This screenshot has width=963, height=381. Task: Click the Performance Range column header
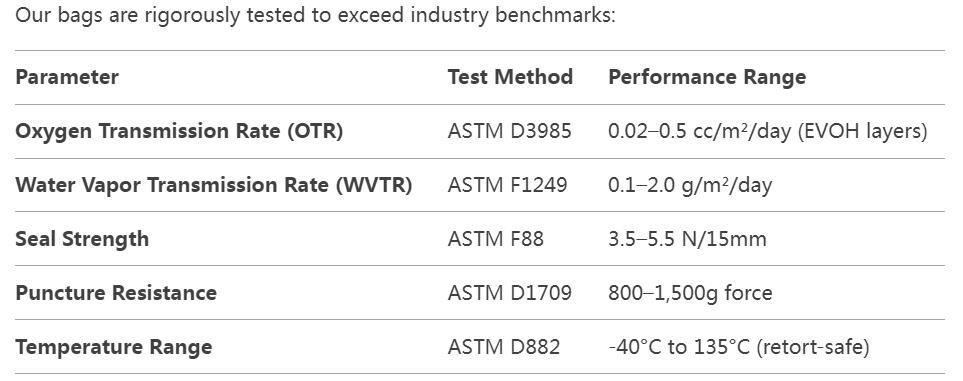[x=707, y=77]
